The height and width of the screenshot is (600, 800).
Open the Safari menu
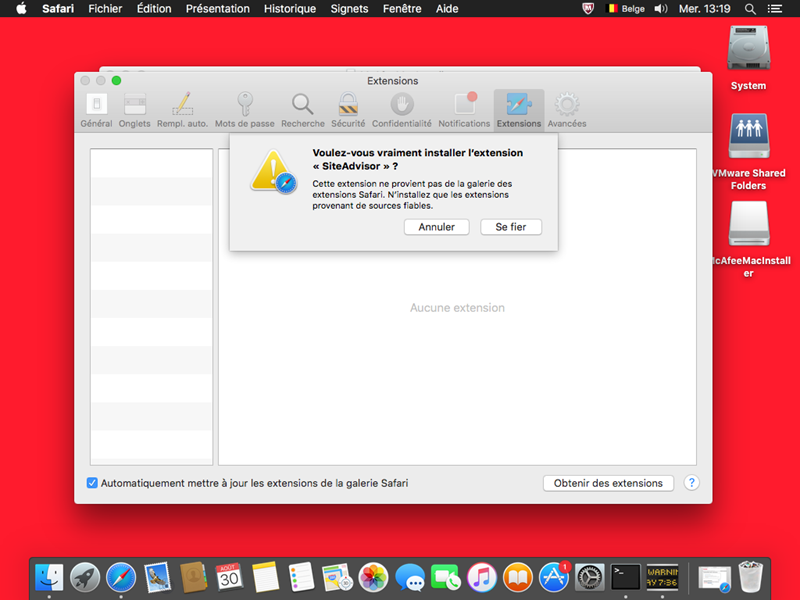58,9
